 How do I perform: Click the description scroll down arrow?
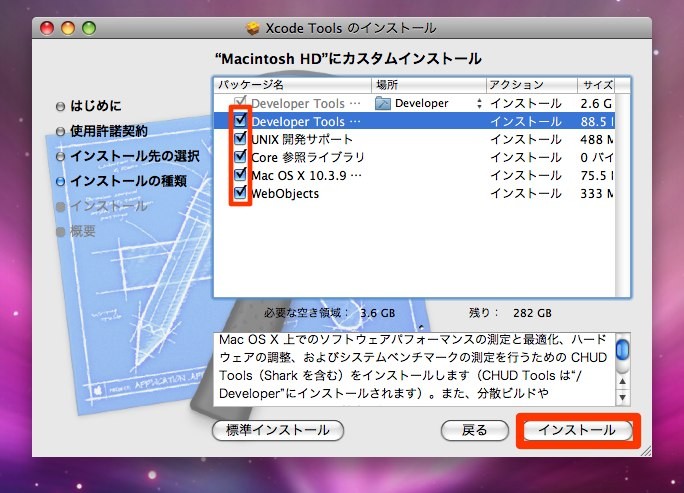coord(622,397)
